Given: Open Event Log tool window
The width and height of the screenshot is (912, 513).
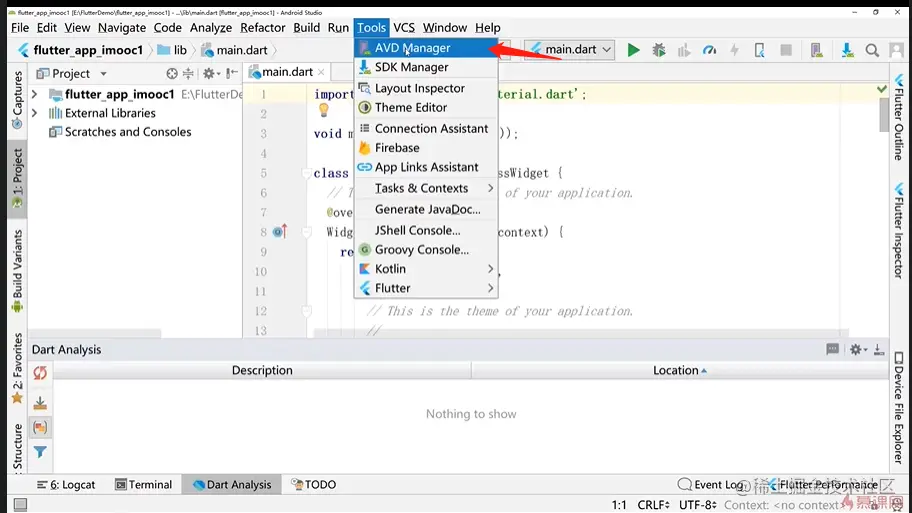Looking at the screenshot, I should pyautogui.click(x=711, y=484).
